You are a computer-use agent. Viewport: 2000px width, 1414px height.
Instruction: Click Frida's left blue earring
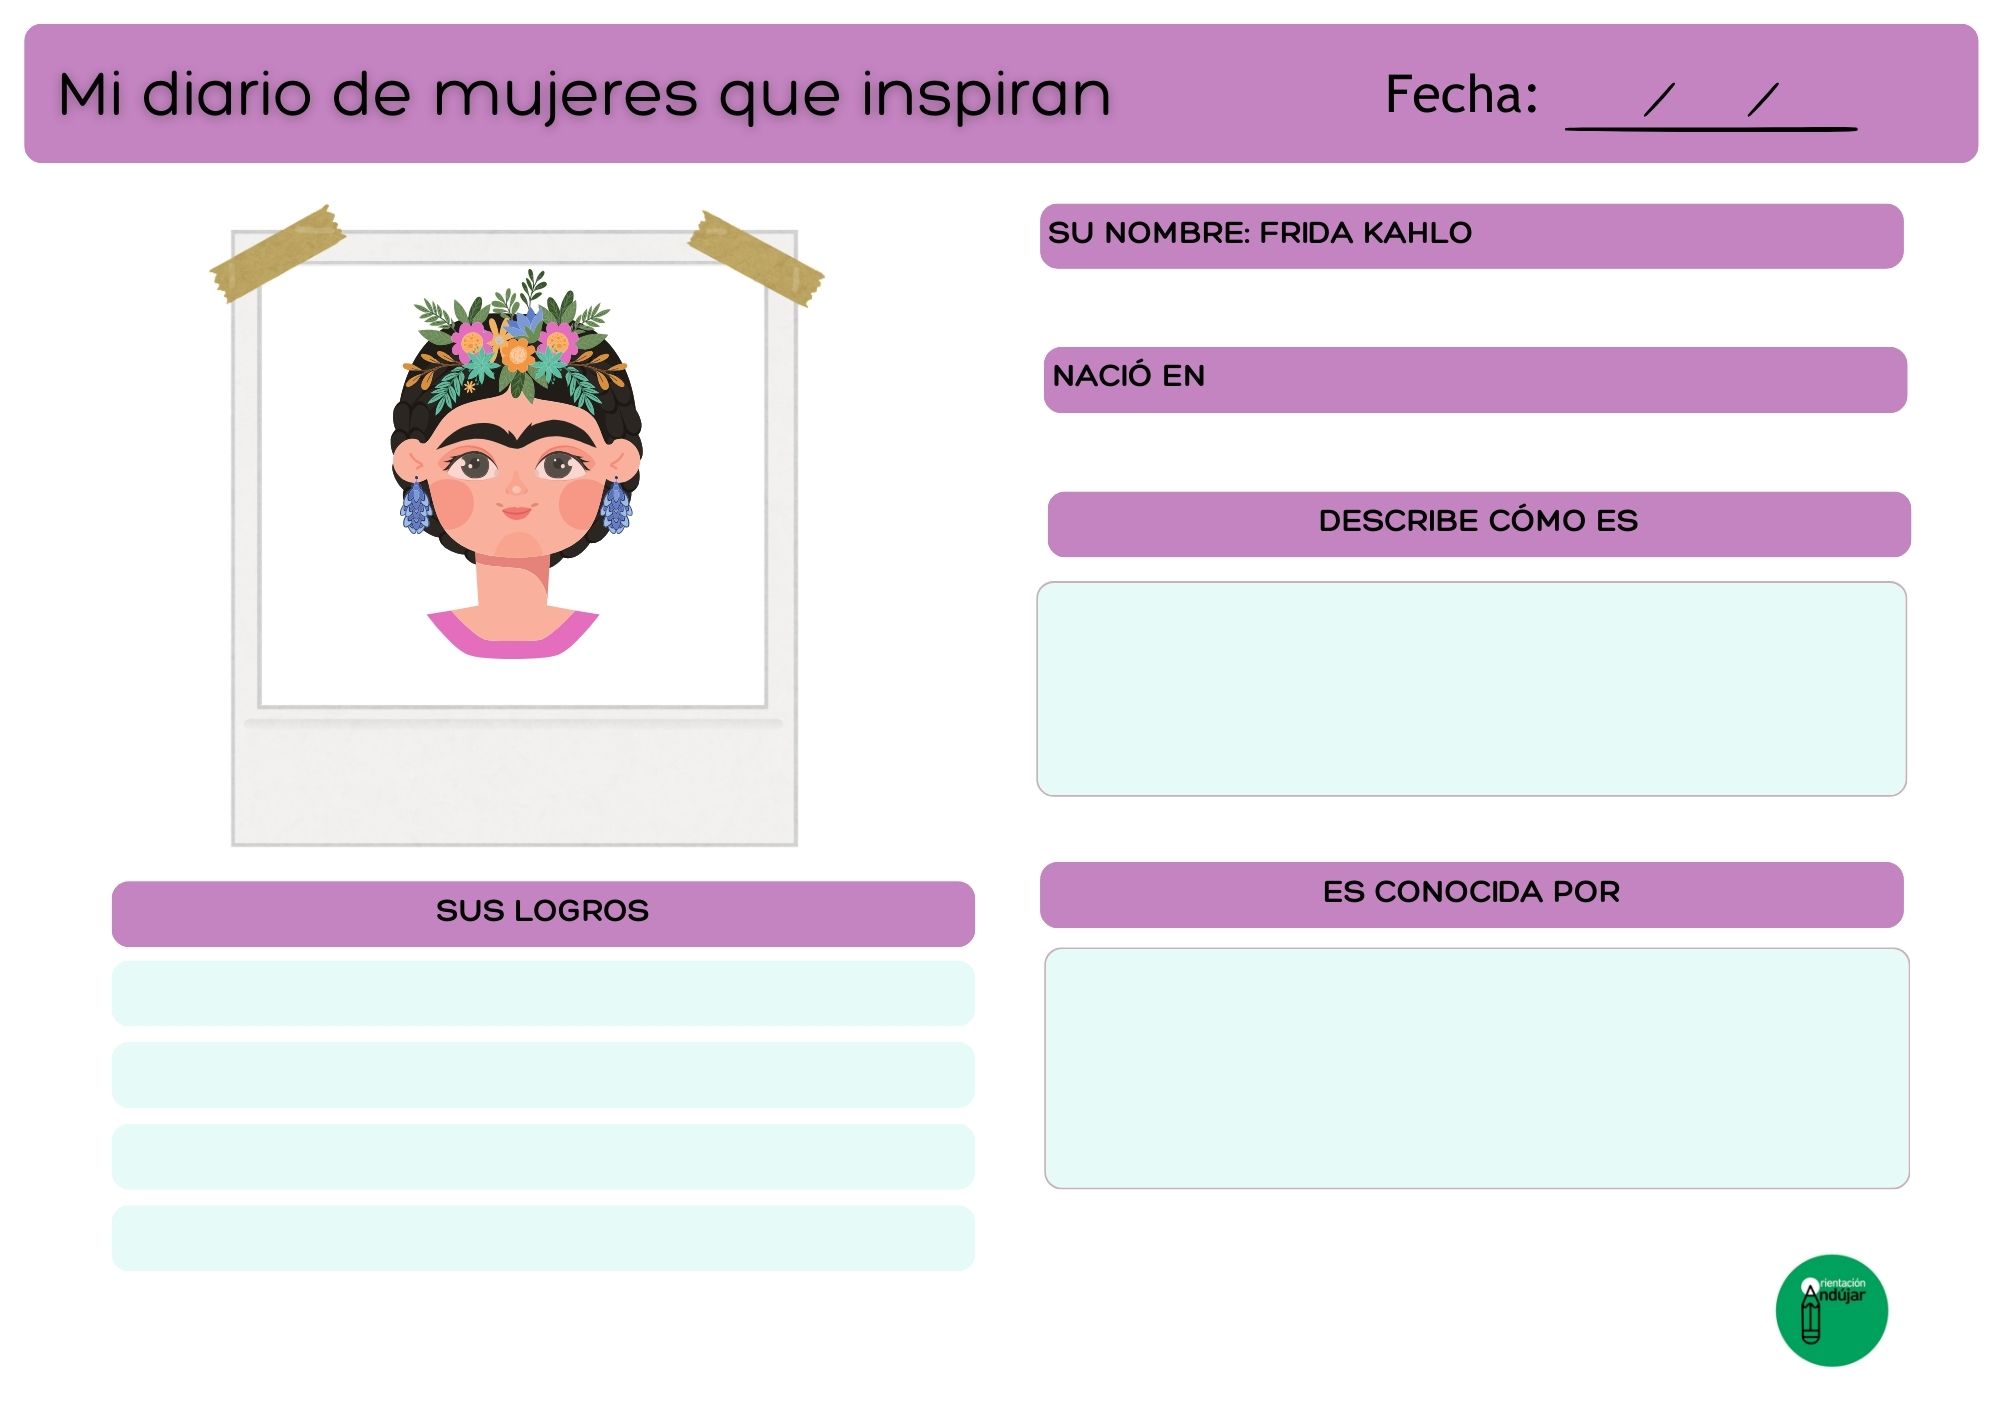[x=415, y=506]
